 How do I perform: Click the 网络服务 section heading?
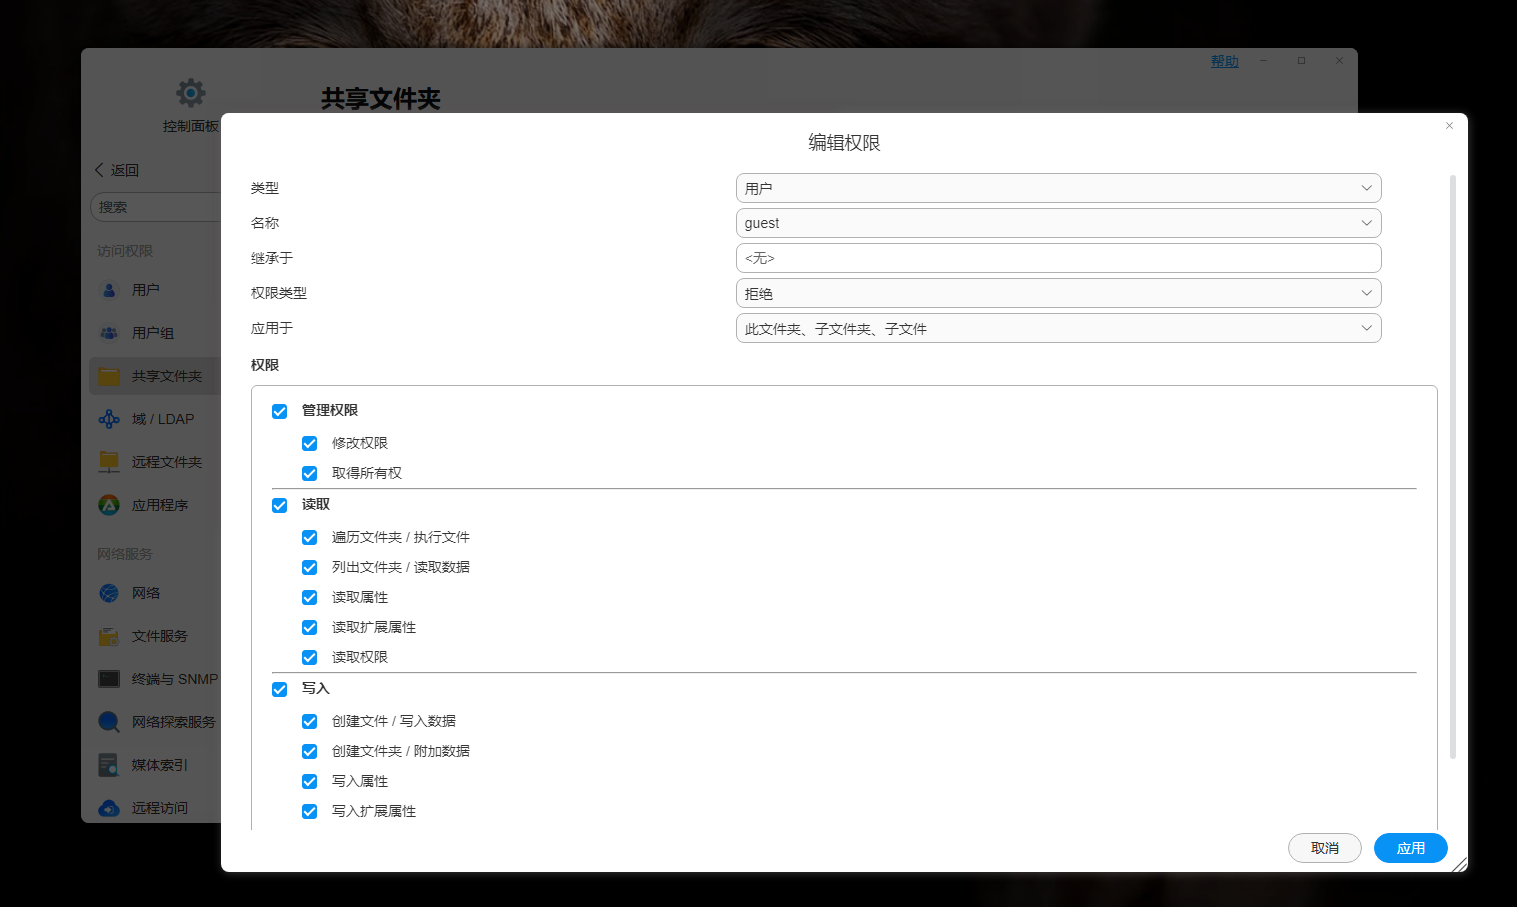click(124, 554)
